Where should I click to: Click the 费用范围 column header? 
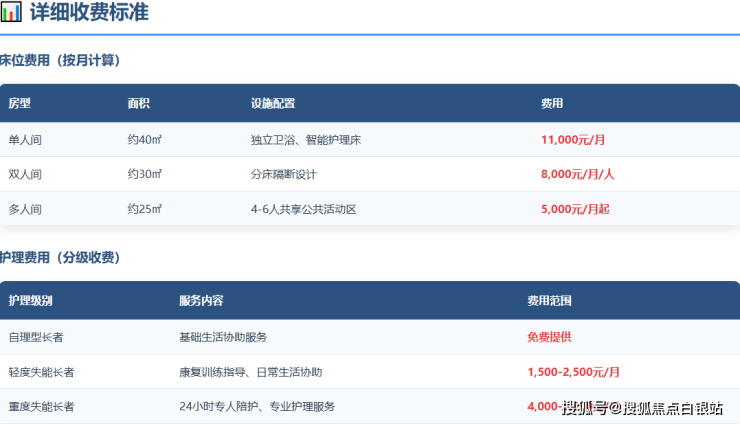550,300
